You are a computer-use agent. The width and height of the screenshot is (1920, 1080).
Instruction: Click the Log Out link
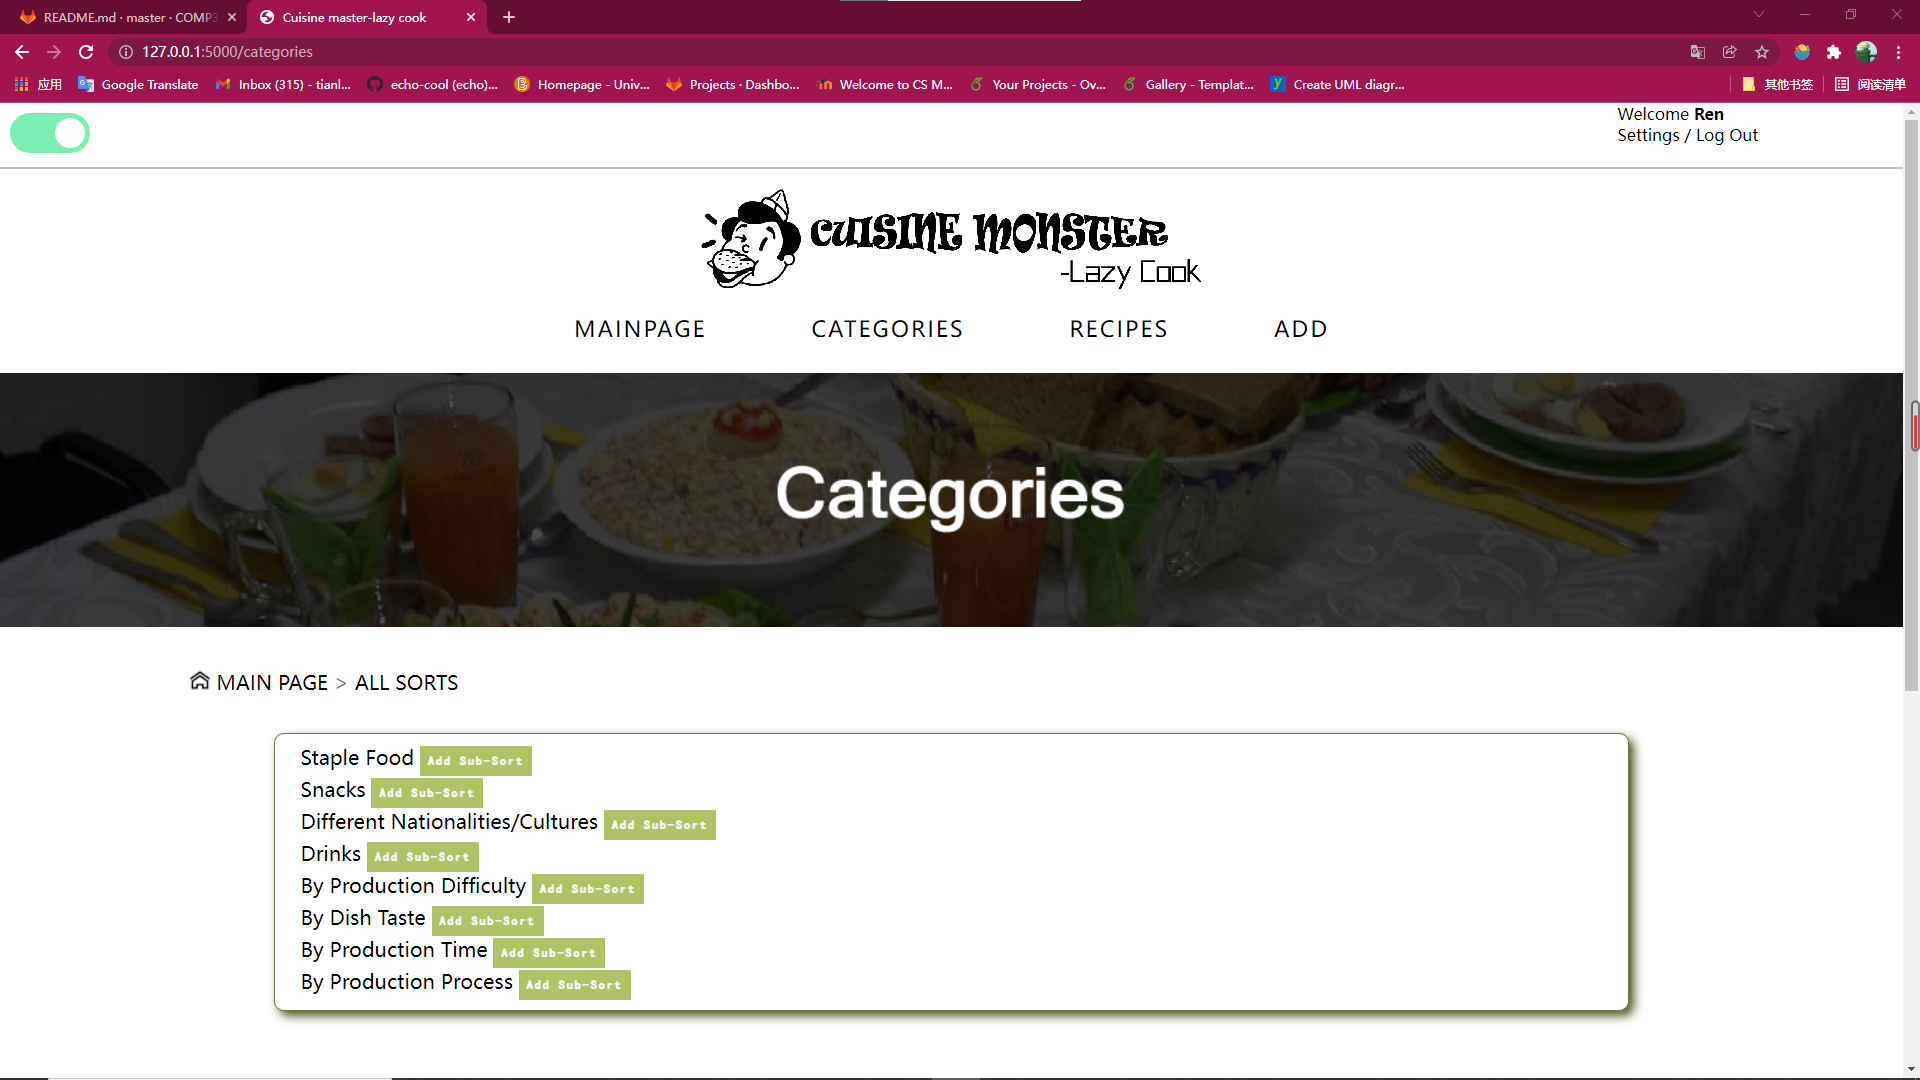pos(1726,136)
